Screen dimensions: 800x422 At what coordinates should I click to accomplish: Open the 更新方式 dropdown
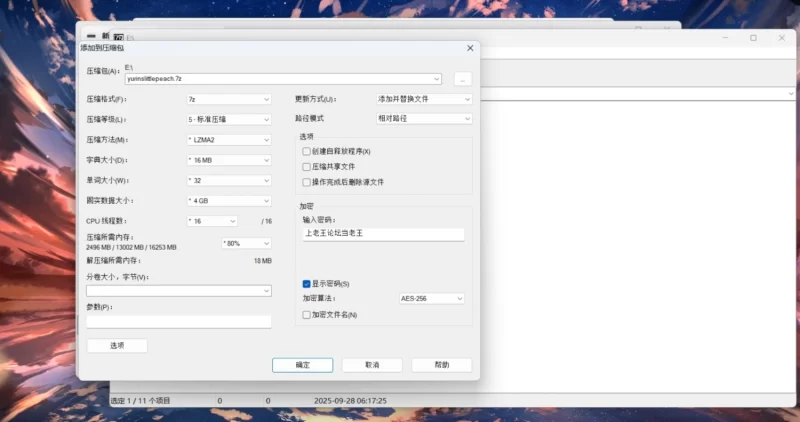pyautogui.click(x=423, y=99)
